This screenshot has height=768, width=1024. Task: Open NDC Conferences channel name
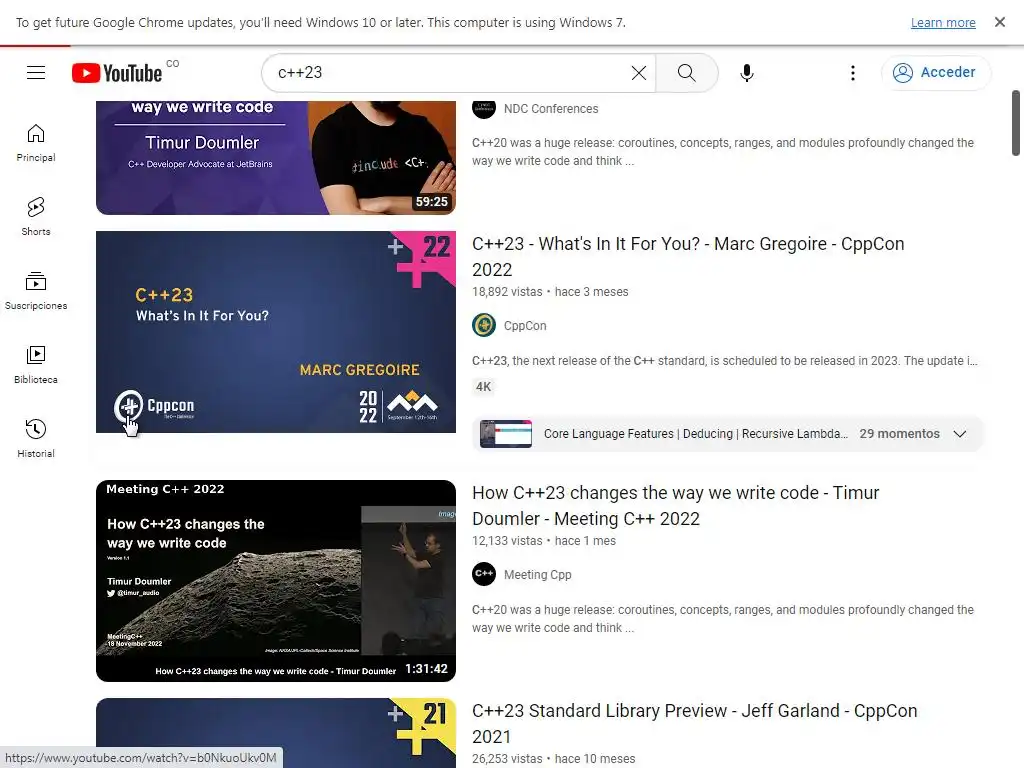pyautogui.click(x=551, y=108)
